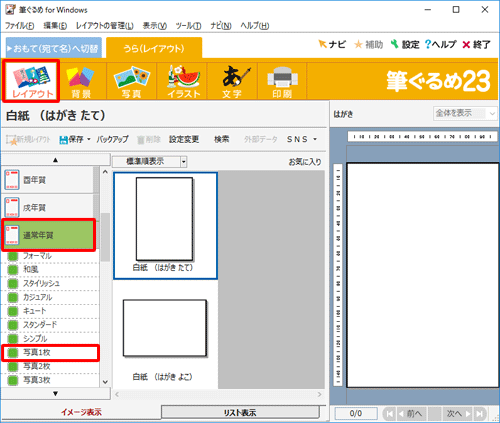The height and width of the screenshot is (423, 500).
Task: Open the ナビ(N) menu
Action: (x=221, y=26)
